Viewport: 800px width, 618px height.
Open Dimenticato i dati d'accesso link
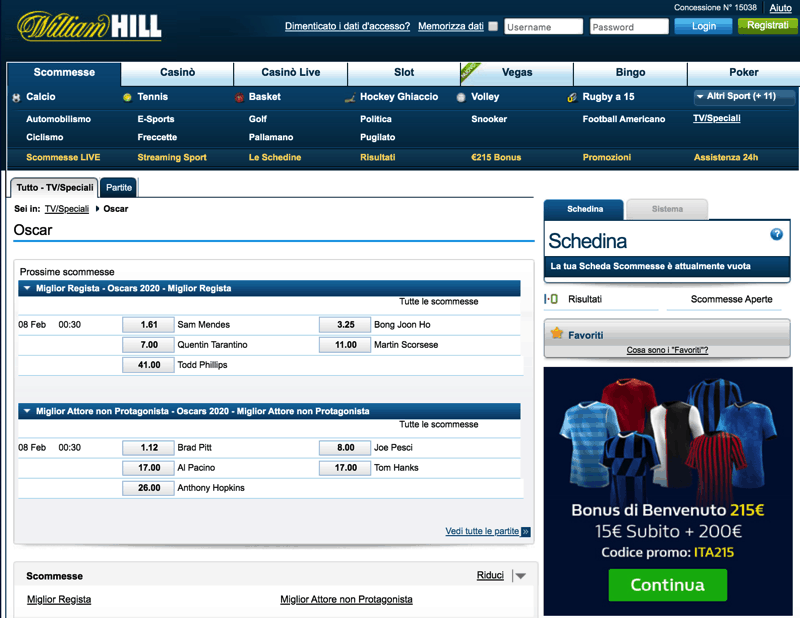click(x=347, y=26)
